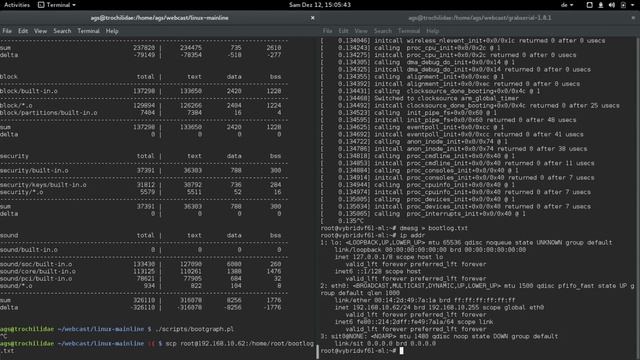
Task: Click the 'ip addr' command line
Action: (x=373, y=236)
